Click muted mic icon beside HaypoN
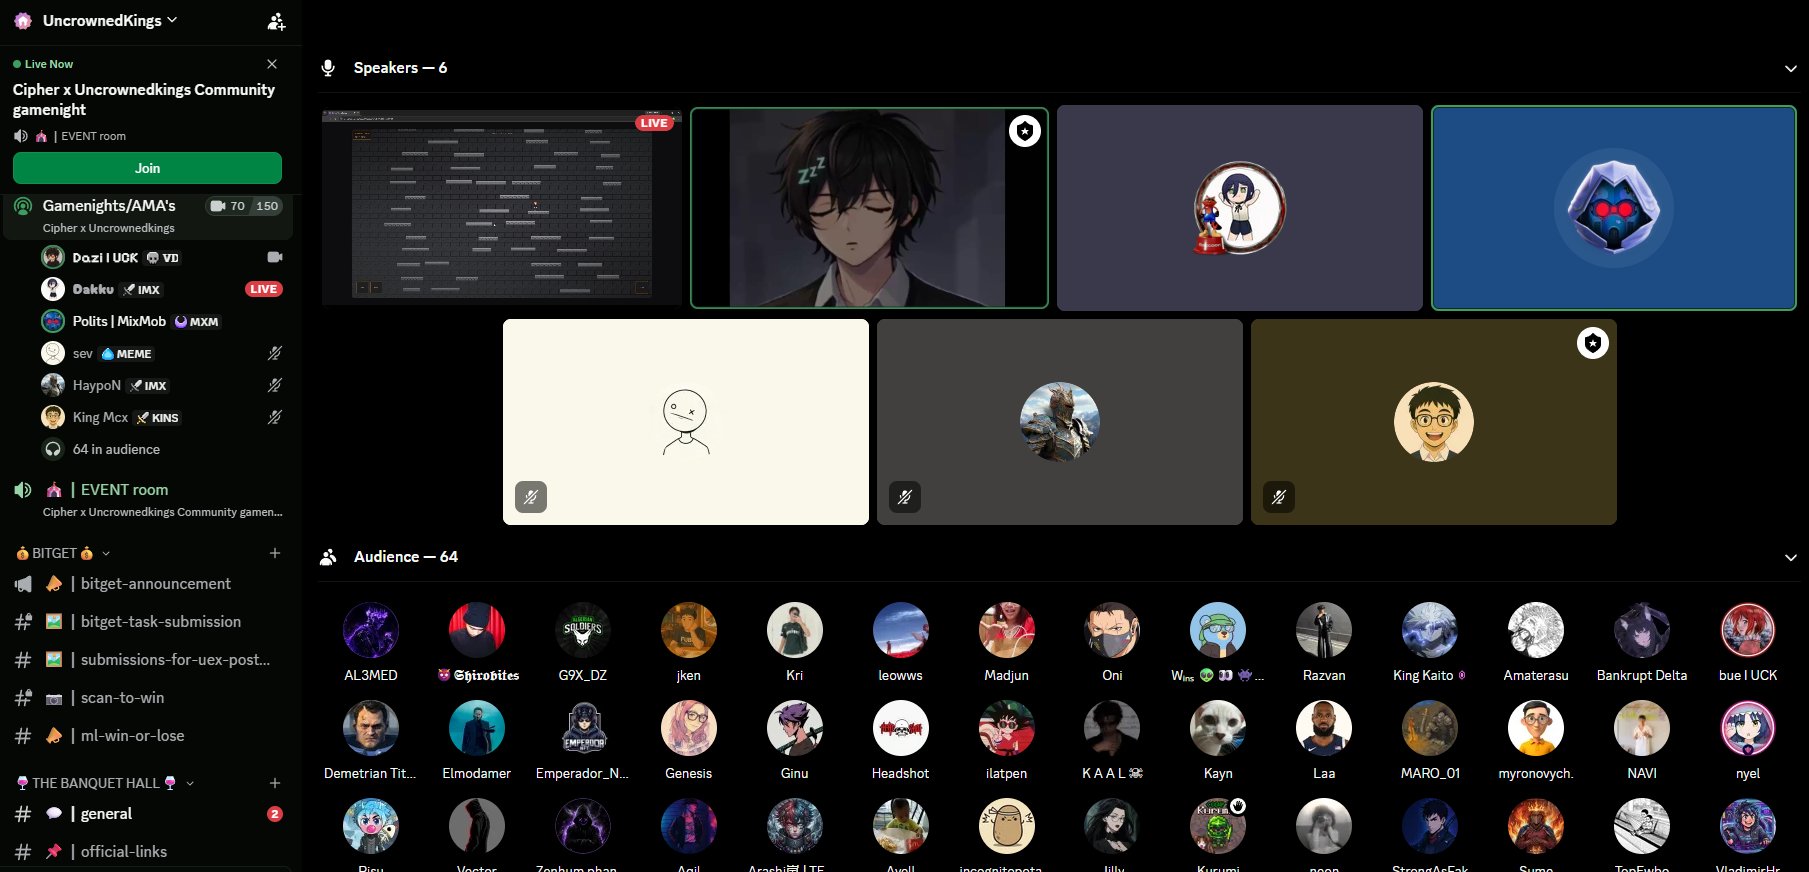This screenshot has height=872, width=1809. coord(275,386)
